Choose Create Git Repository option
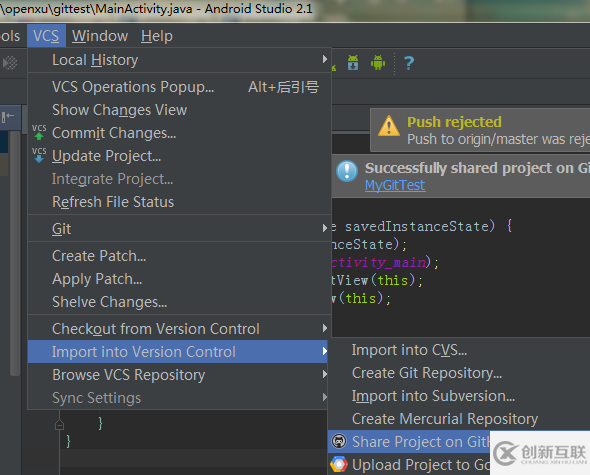590x475 pixels. click(x=459, y=373)
